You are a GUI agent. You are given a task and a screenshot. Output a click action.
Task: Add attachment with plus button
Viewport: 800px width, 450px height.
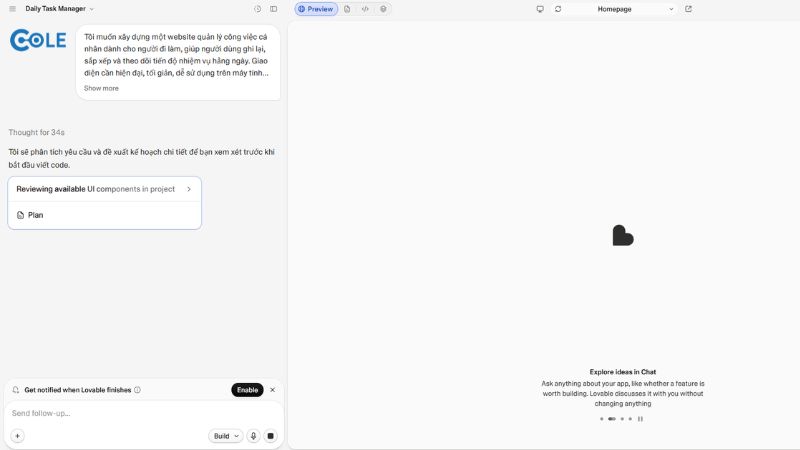click(17, 436)
